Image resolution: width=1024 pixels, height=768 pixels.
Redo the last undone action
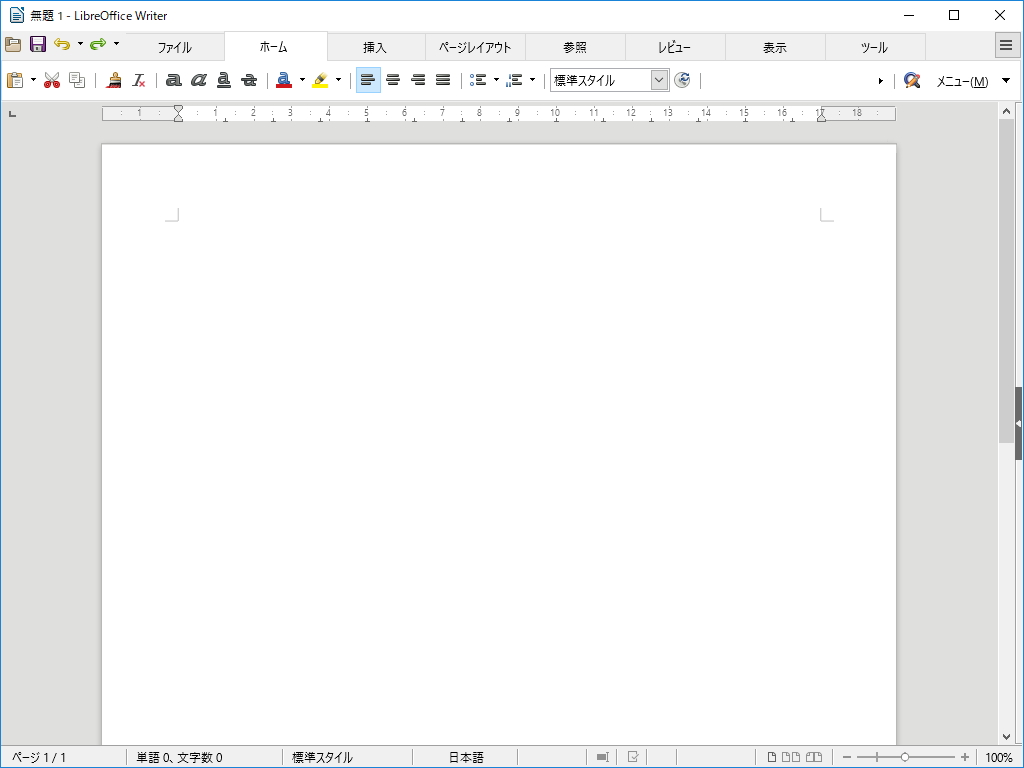click(x=98, y=44)
